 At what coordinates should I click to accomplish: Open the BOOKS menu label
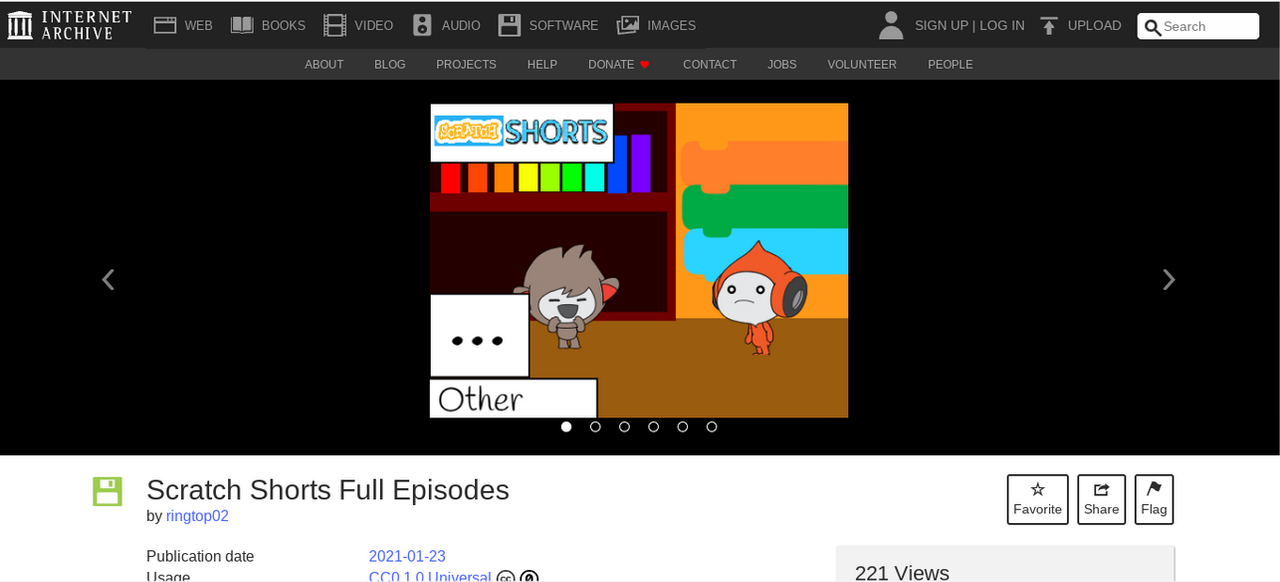[x=283, y=26]
